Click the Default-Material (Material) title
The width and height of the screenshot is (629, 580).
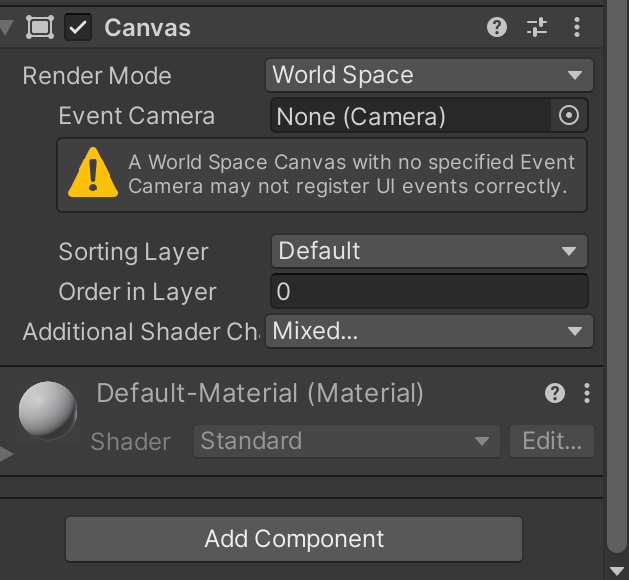pos(260,393)
